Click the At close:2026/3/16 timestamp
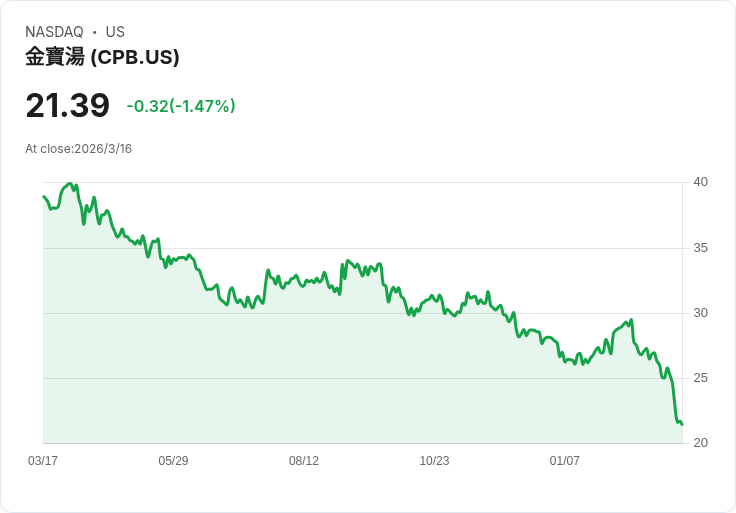The image size is (736, 513). point(78,149)
